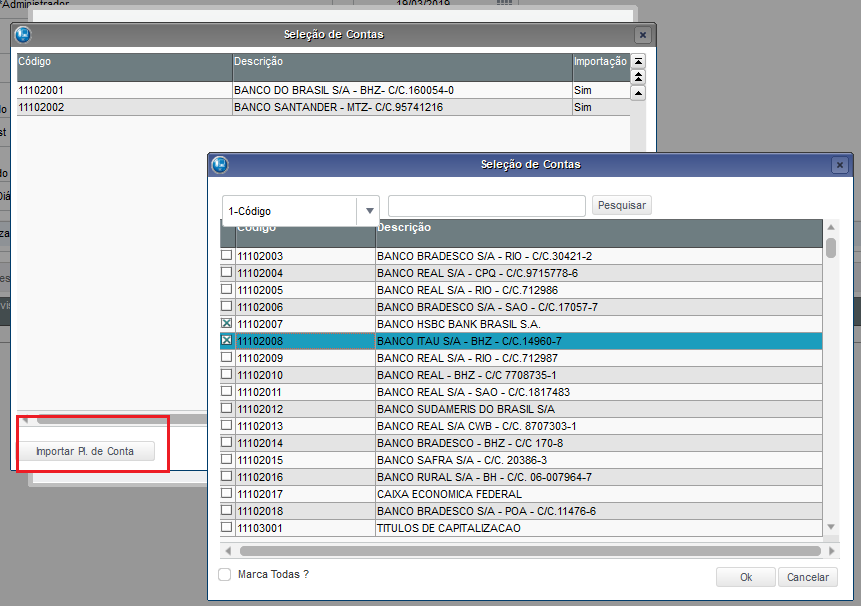The image size is (861, 606).
Task: Tick the checkbox for account 11103001
Action: (226, 528)
